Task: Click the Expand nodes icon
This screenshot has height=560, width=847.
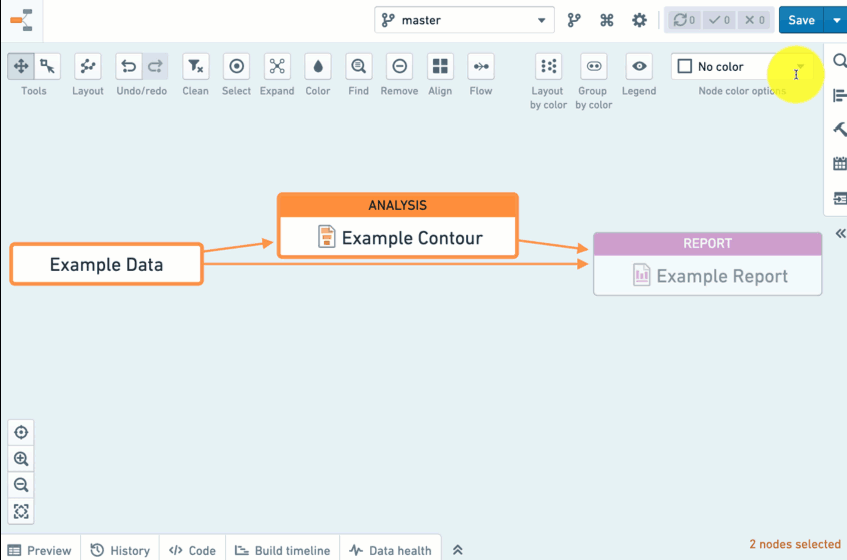Action: (277, 66)
